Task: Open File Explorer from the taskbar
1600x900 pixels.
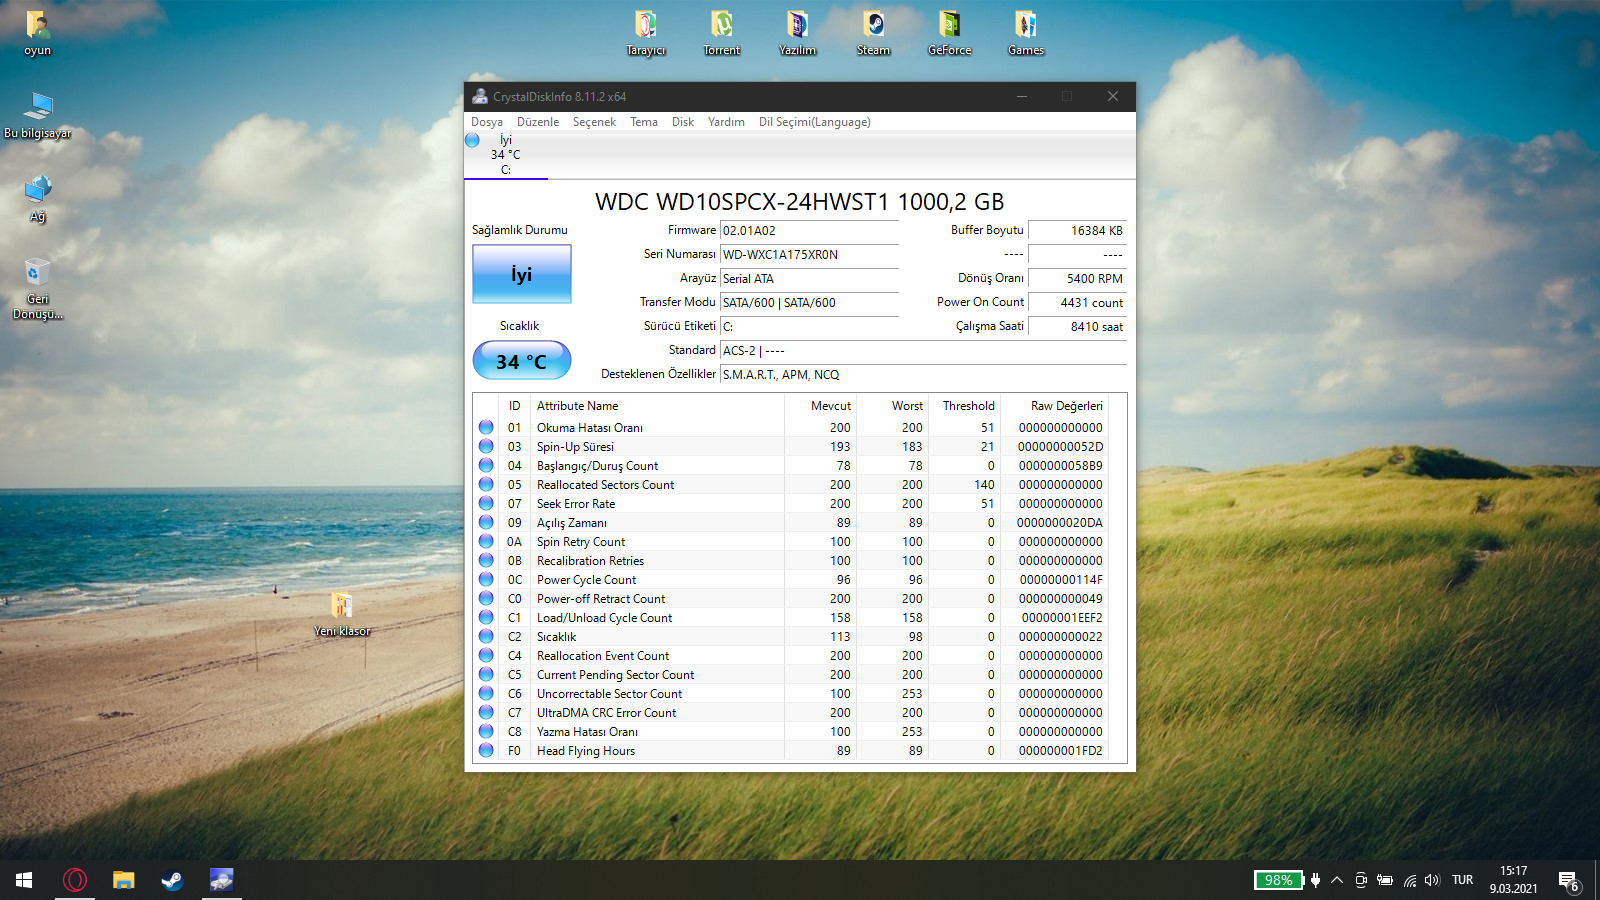Action: pos(123,880)
